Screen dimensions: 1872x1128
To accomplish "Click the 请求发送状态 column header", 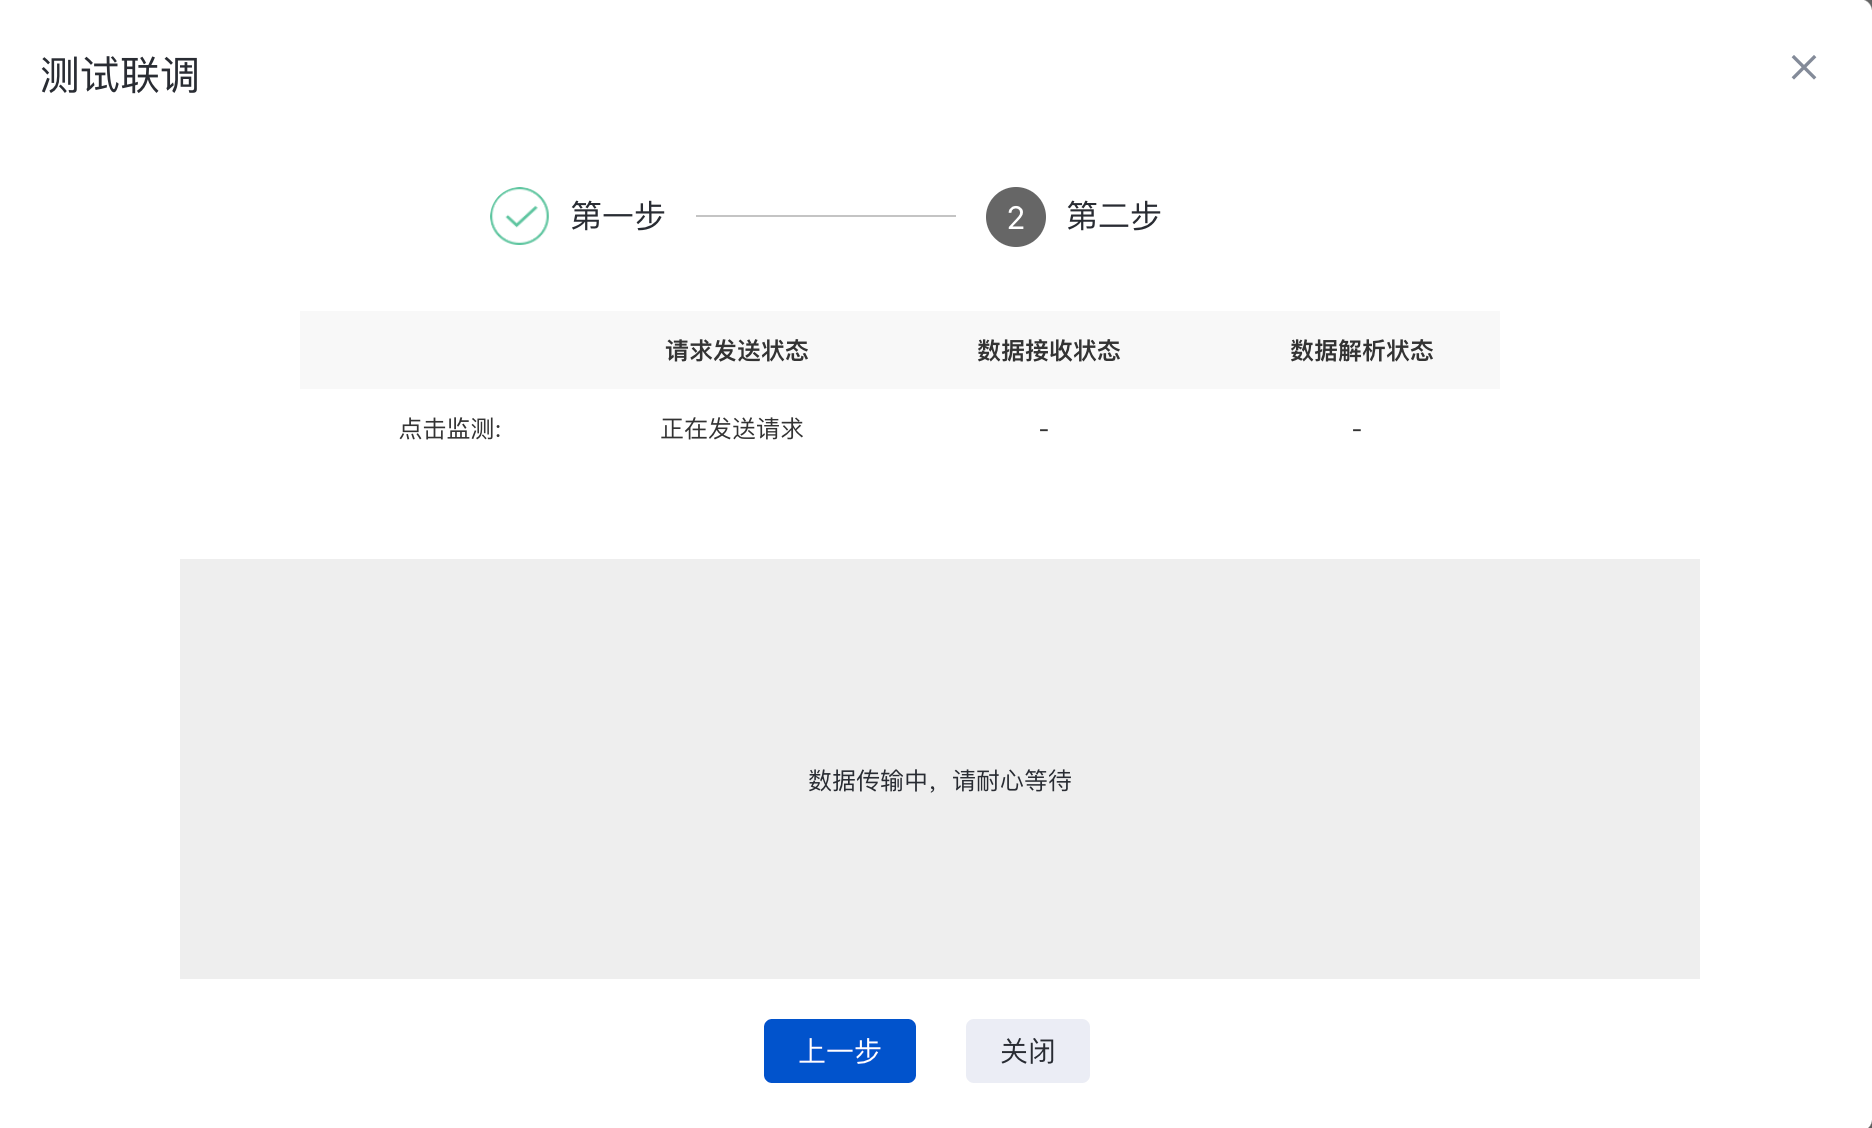I will click(737, 350).
